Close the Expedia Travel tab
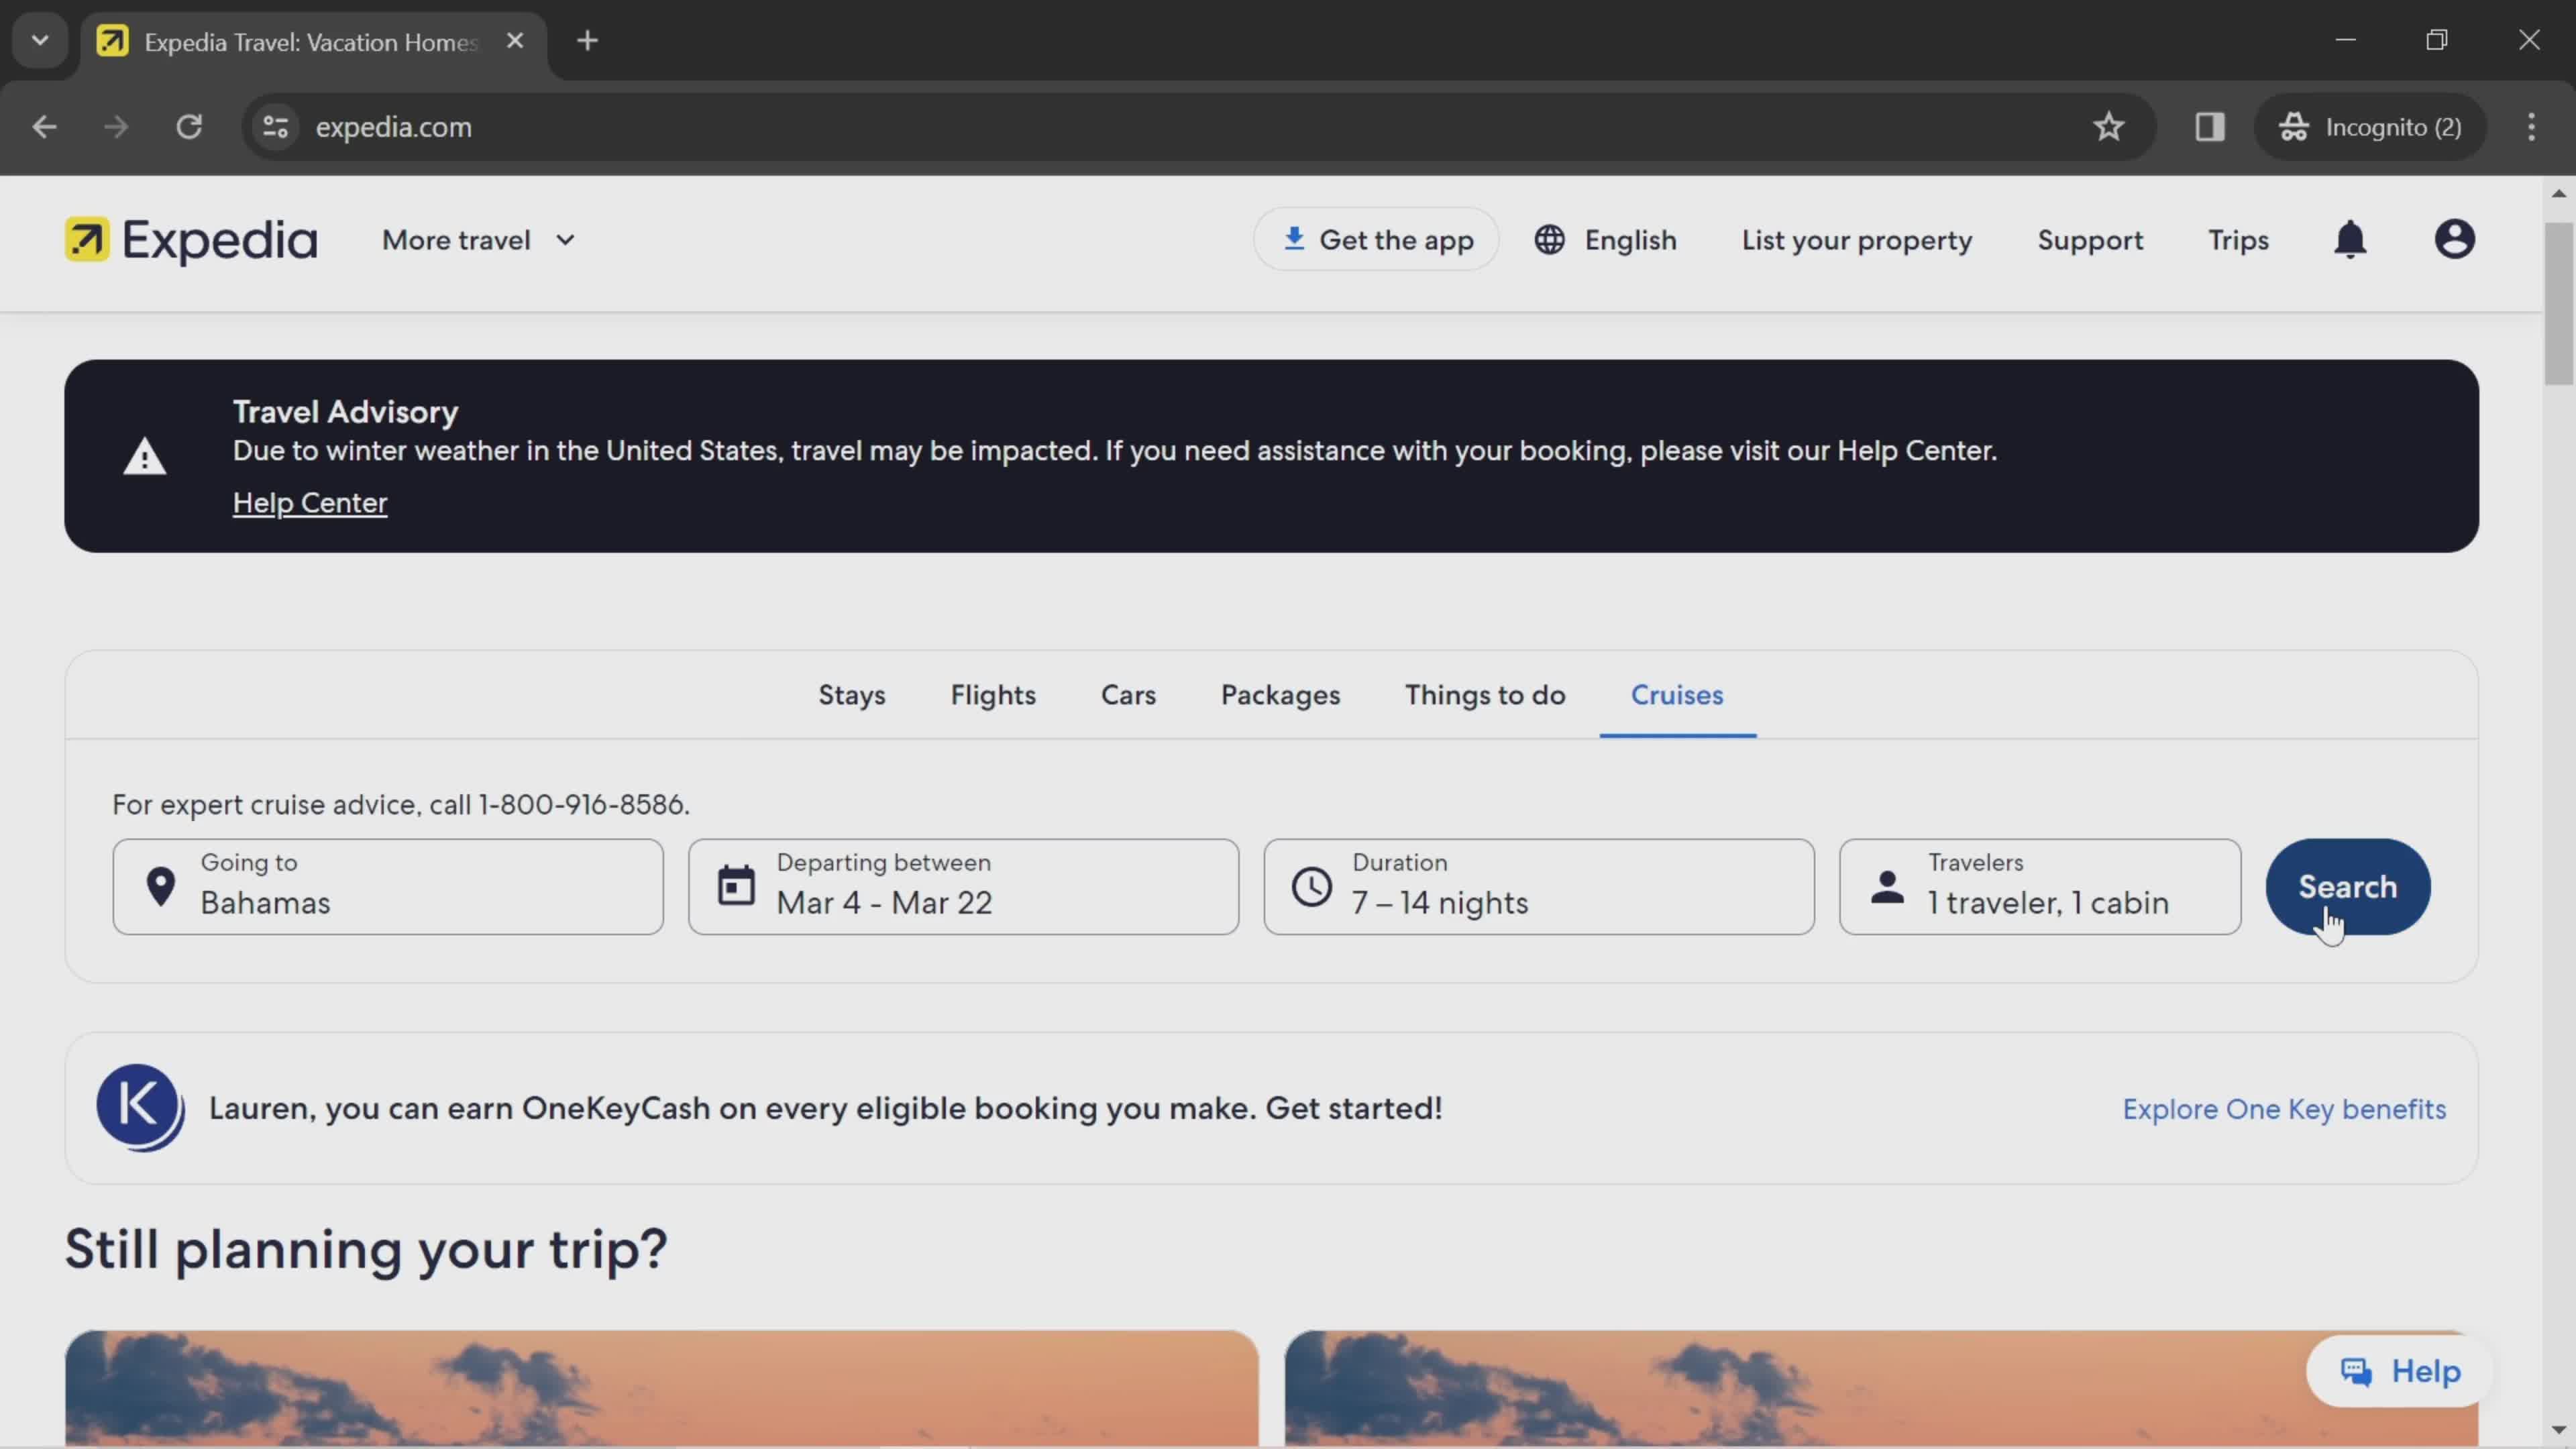 tap(515, 41)
